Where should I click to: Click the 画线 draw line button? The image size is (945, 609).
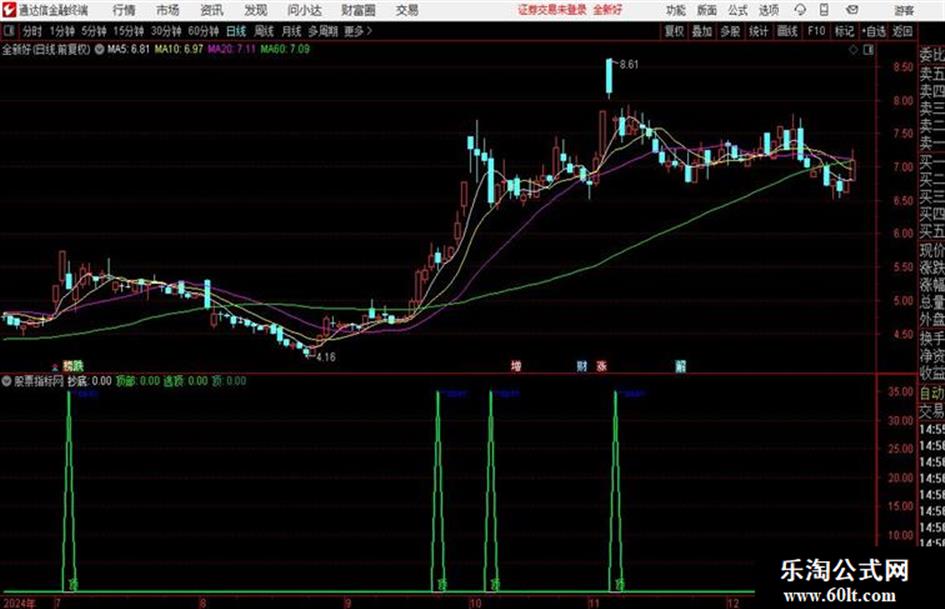tap(787, 31)
